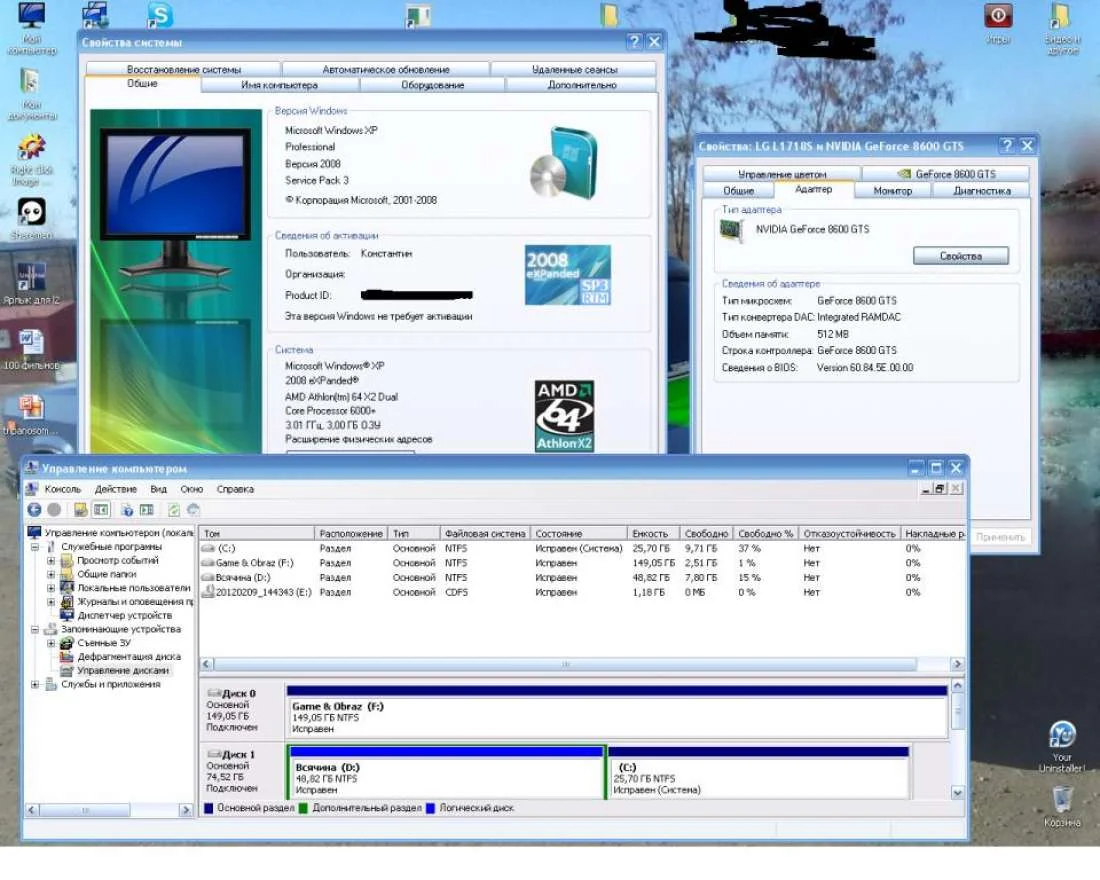Expand the Съемные ЗУ tree node

pyautogui.click(x=51, y=643)
